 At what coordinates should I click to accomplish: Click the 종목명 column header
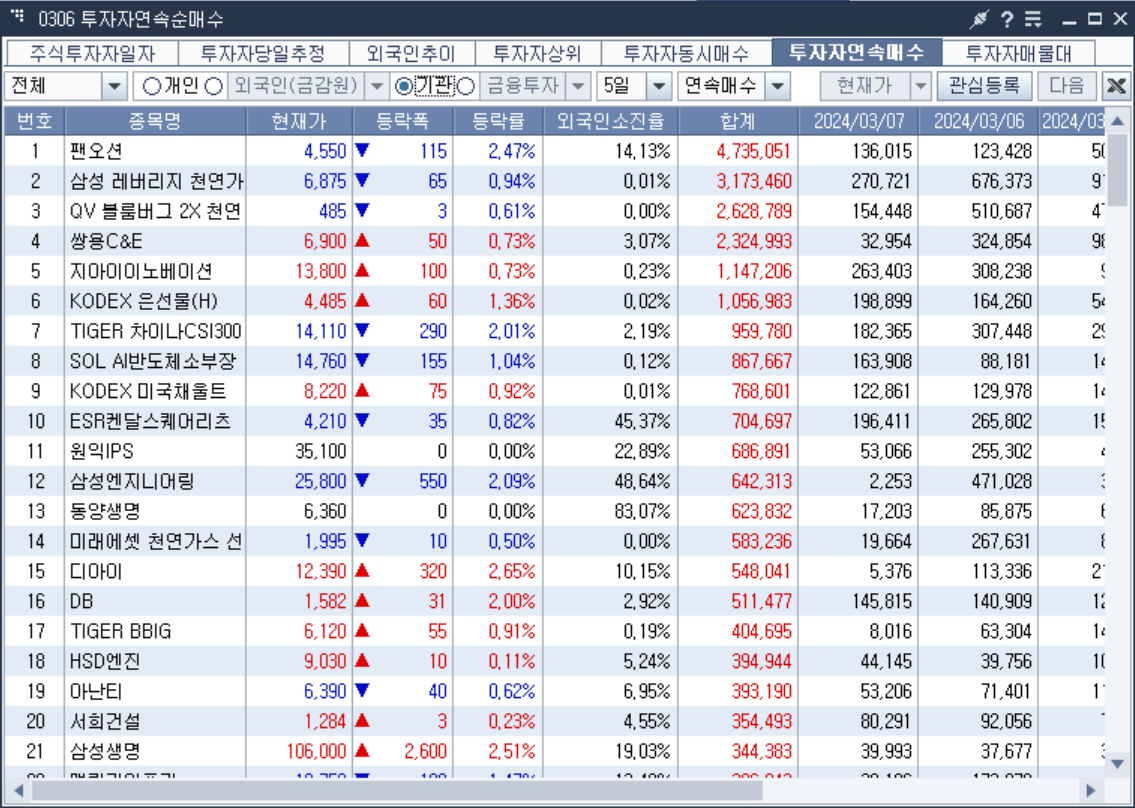click(x=155, y=120)
